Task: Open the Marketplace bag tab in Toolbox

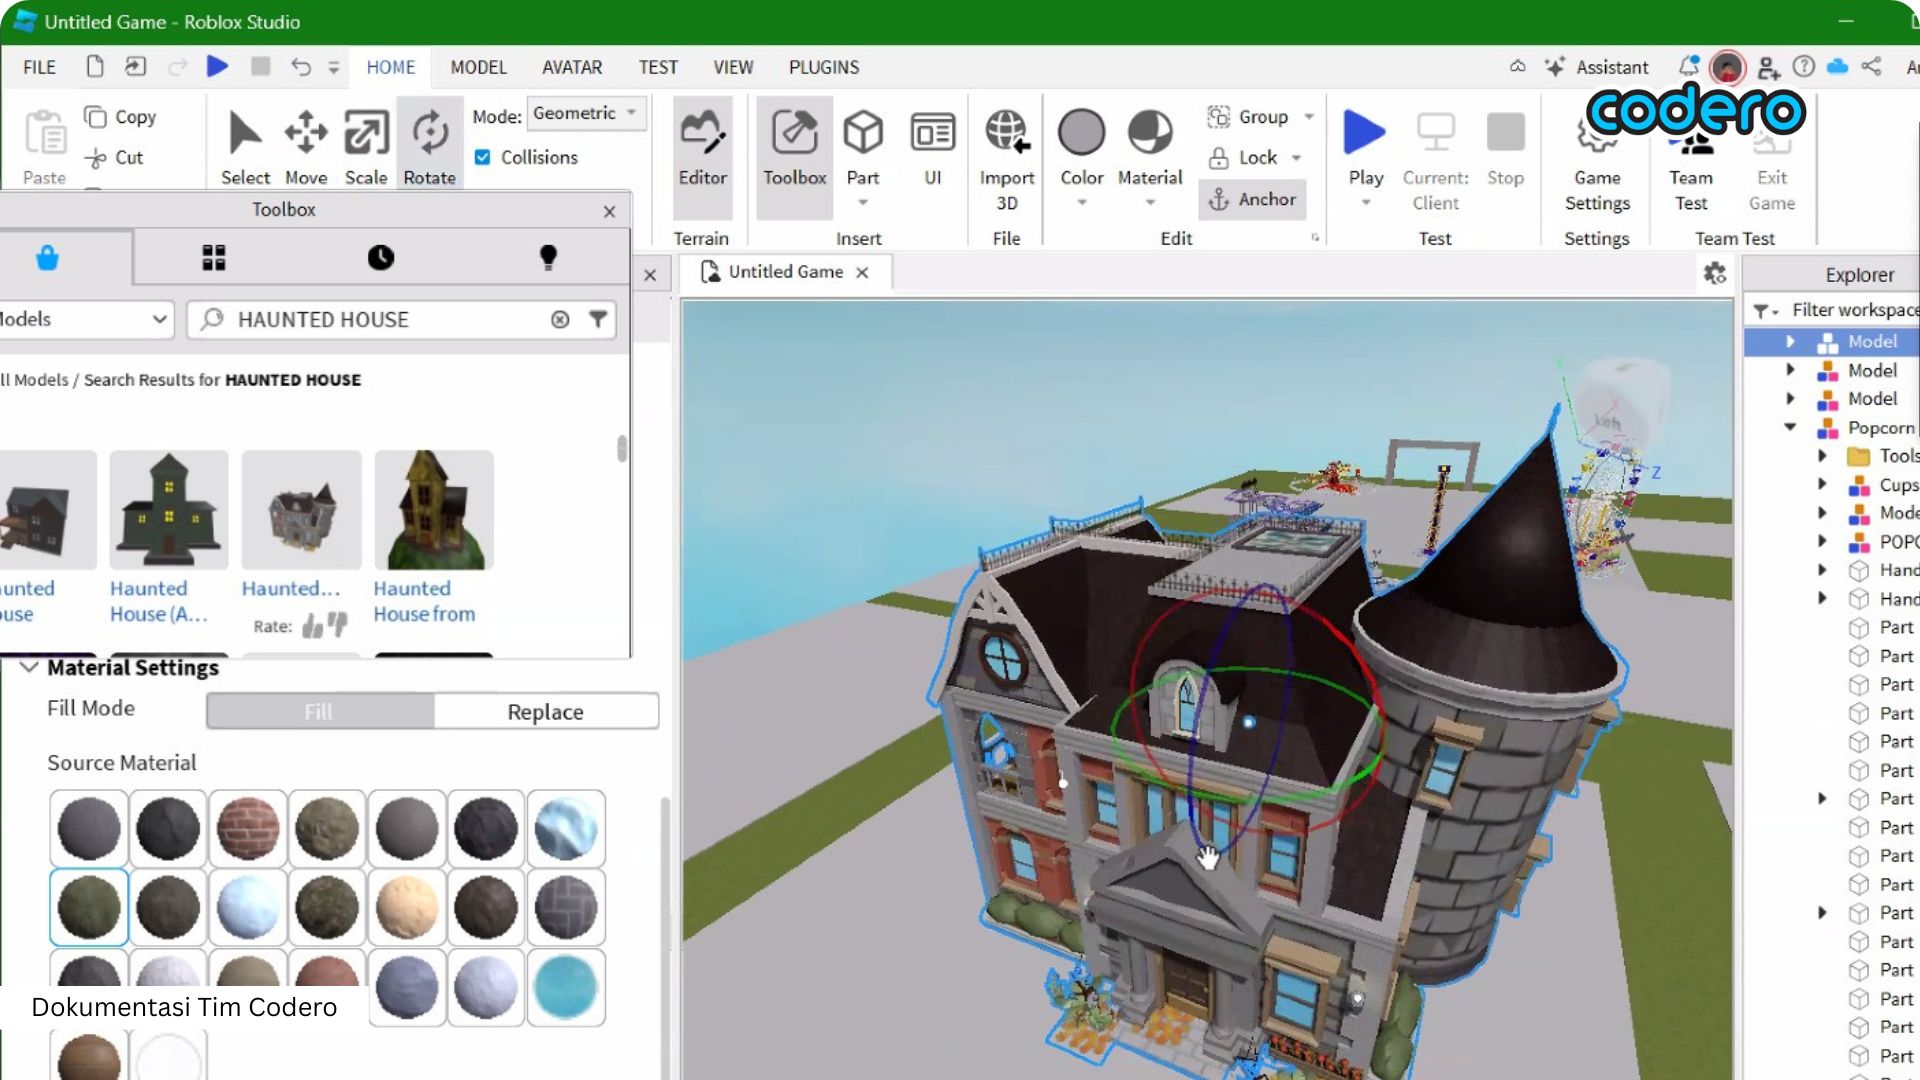Action: point(47,258)
